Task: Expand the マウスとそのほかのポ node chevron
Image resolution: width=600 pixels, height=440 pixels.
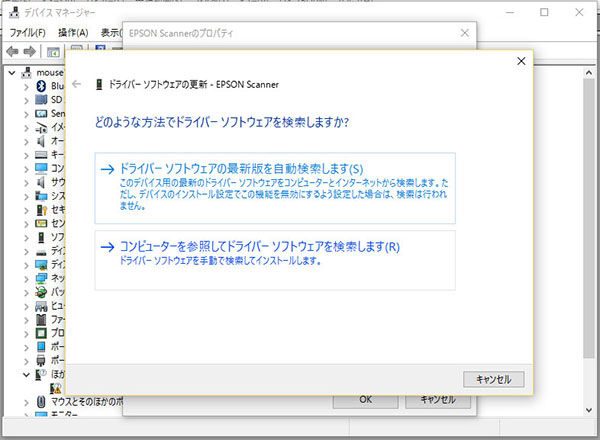Action: tap(26, 403)
